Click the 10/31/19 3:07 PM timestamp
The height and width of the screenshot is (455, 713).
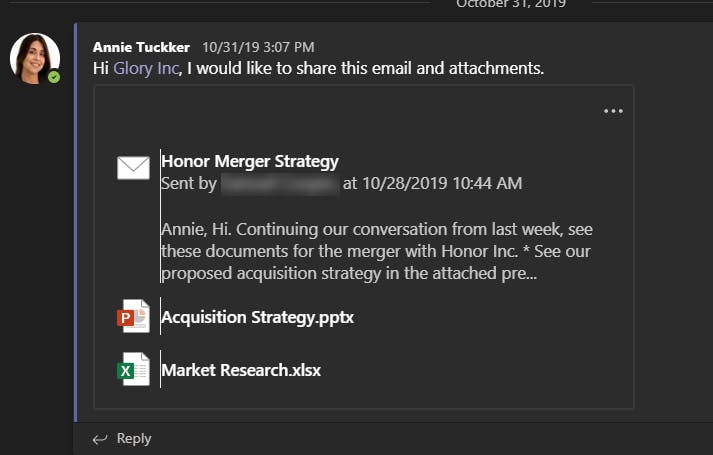click(x=258, y=47)
